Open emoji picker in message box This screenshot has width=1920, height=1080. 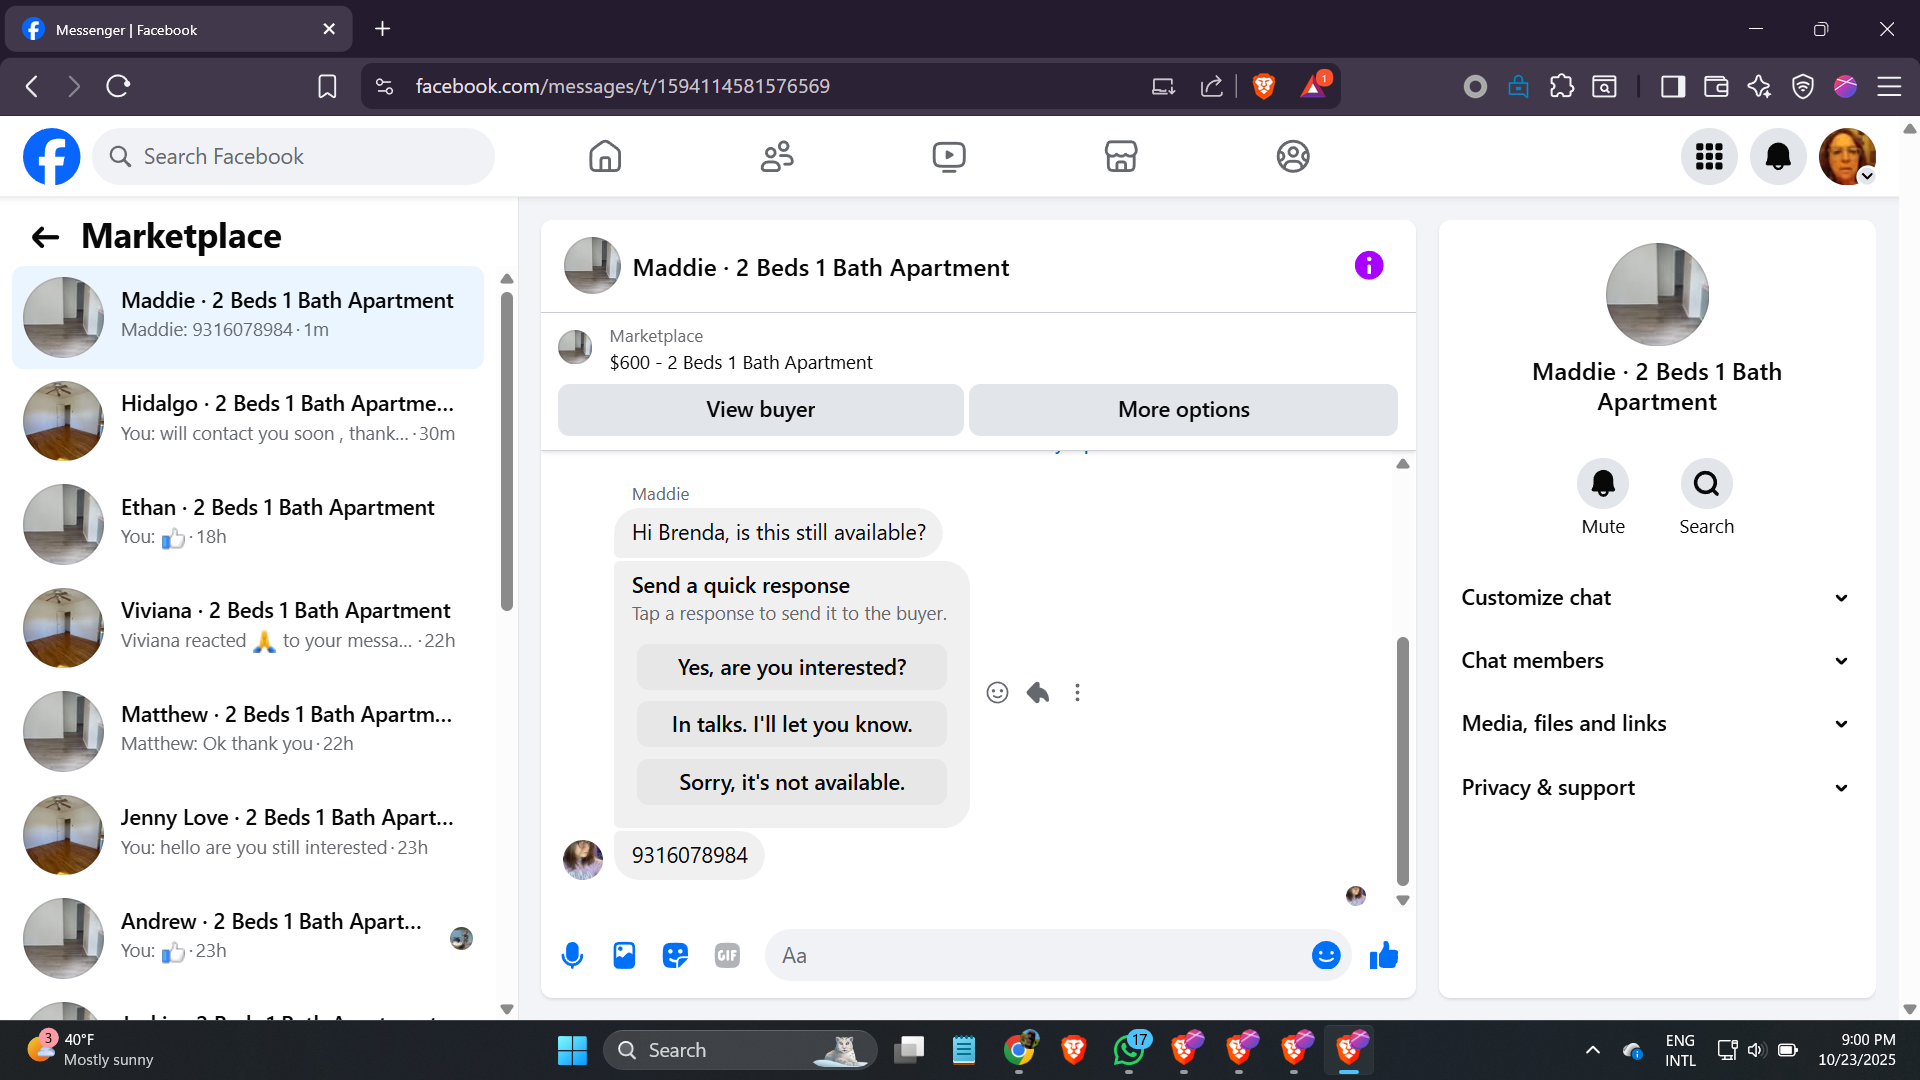pos(1325,956)
